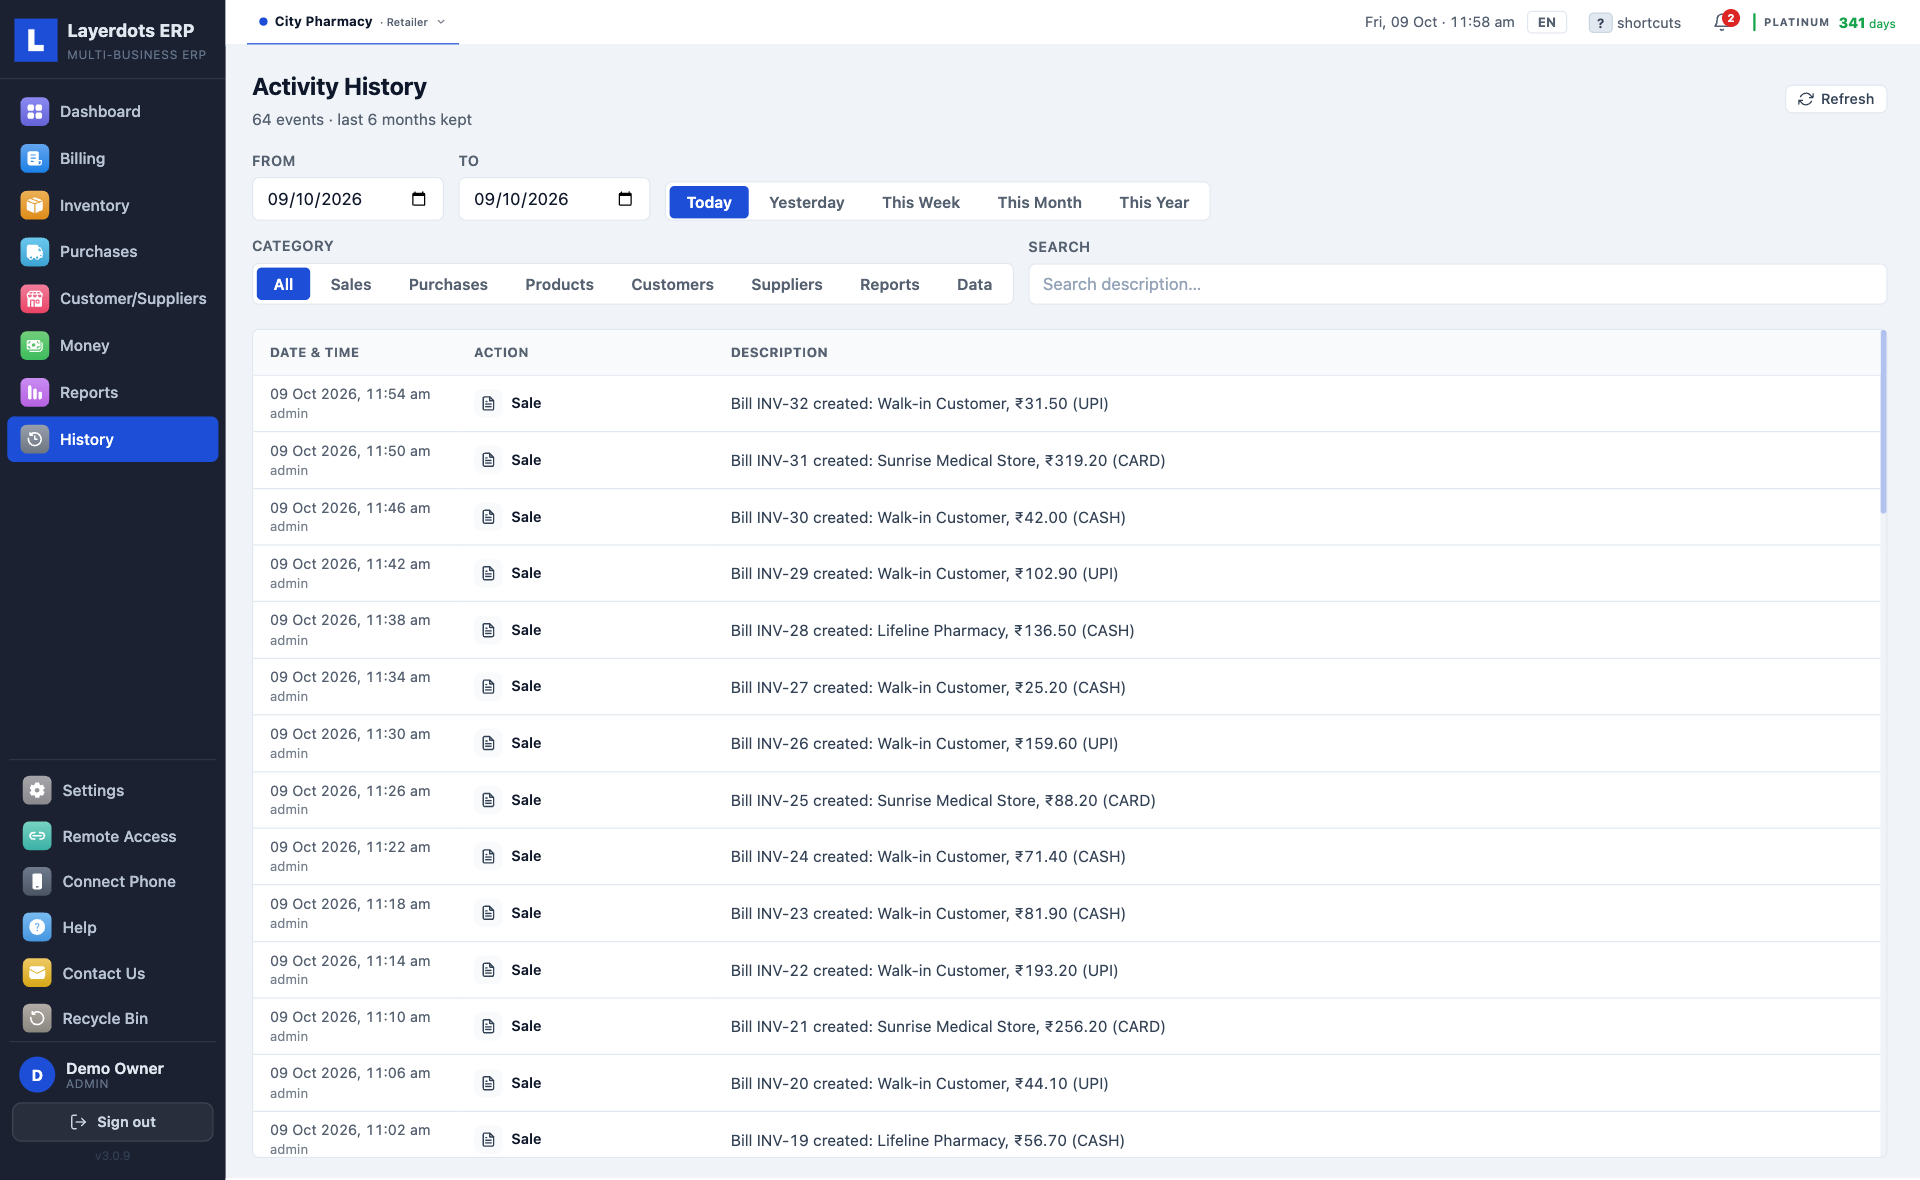This screenshot has height=1180, width=1920.
Task: Click the Billing sidebar icon
Action: [35, 158]
